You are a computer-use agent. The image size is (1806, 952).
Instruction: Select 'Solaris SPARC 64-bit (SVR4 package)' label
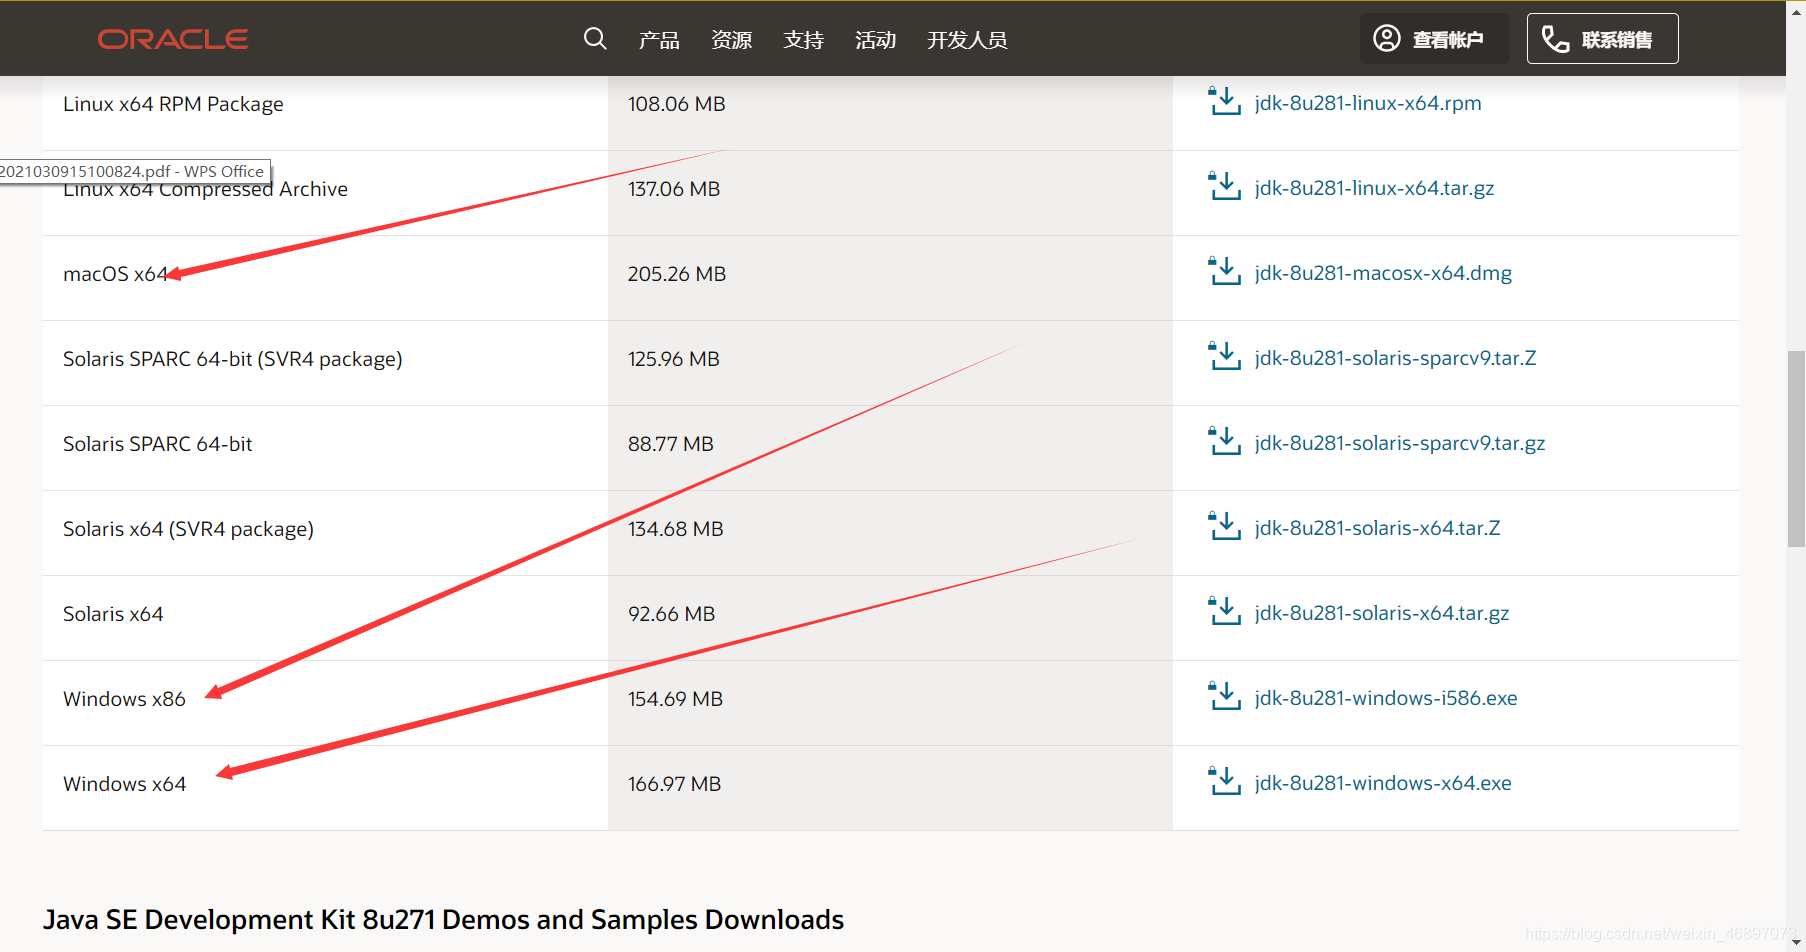[233, 359]
